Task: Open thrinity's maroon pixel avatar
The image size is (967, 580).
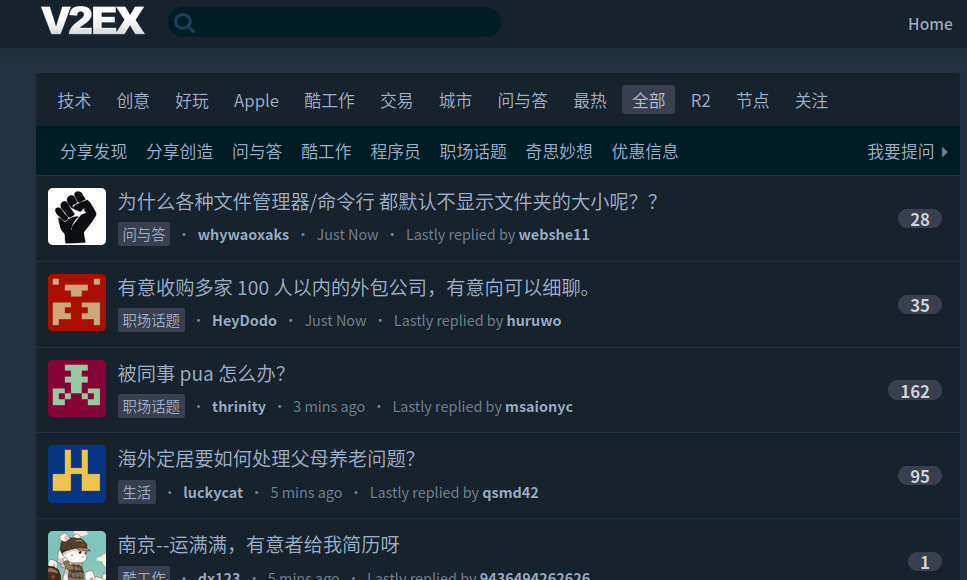Action: pos(77,388)
